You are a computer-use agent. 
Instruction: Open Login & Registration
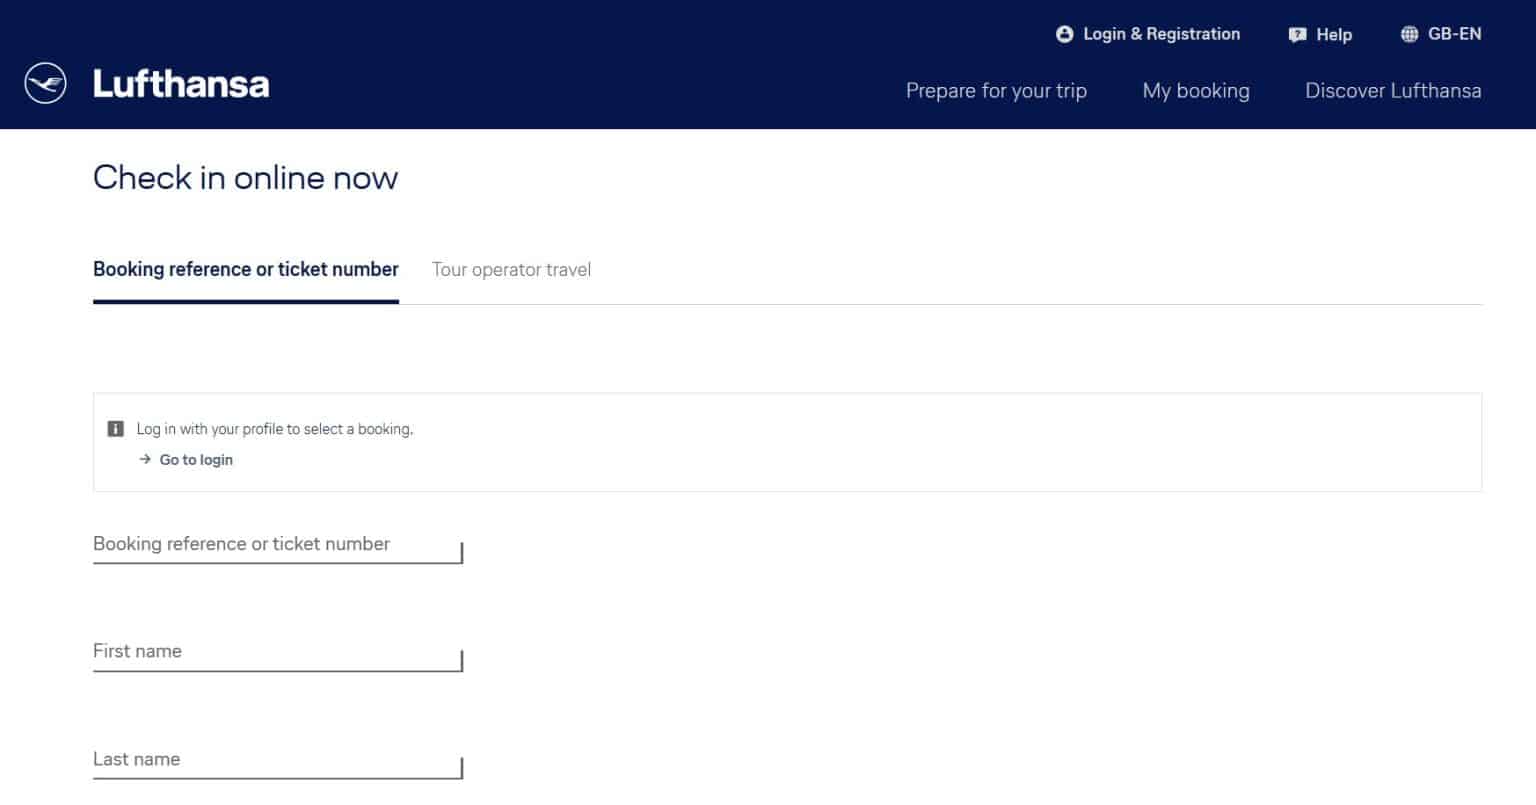[x=1161, y=34]
